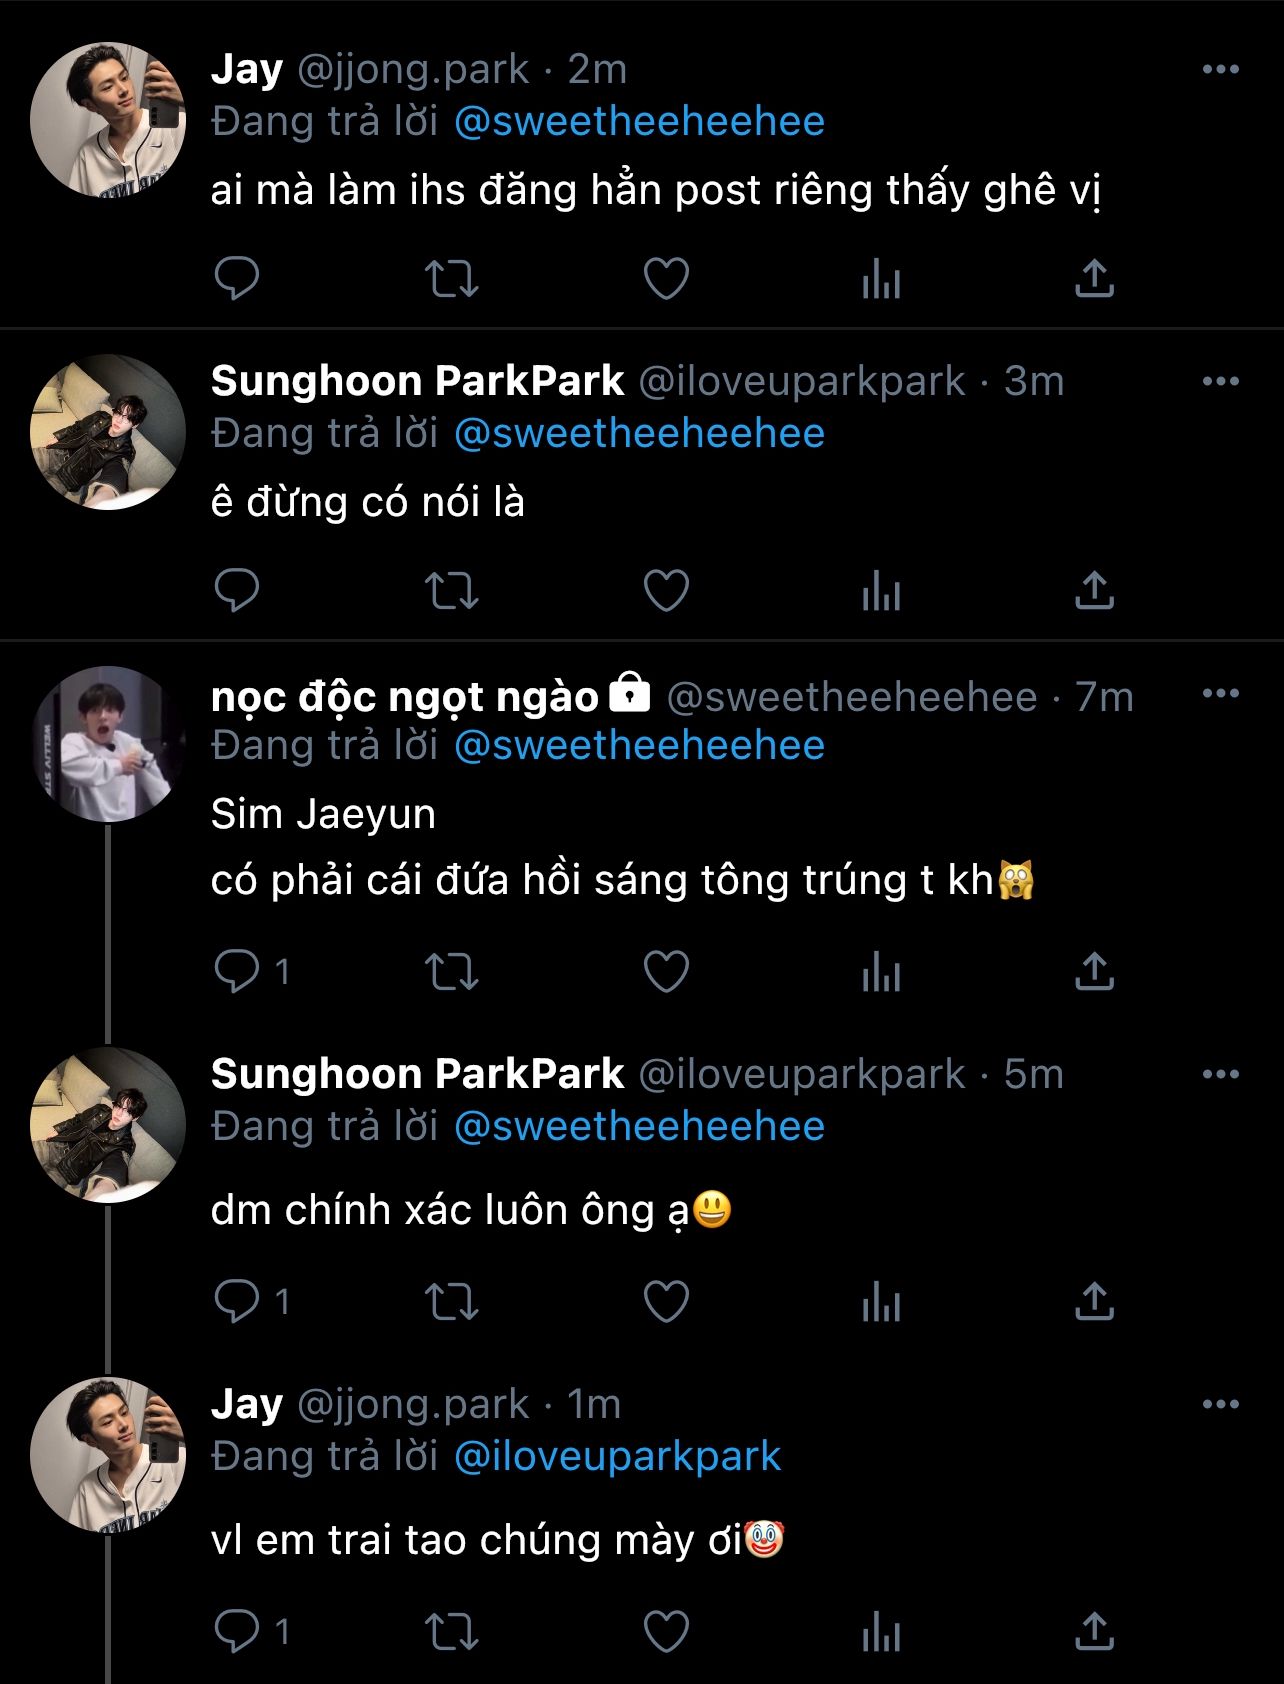This screenshot has width=1284, height=1684.
Task: Like the "Sim Jaeyun" tweet
Action: [666, 971]
